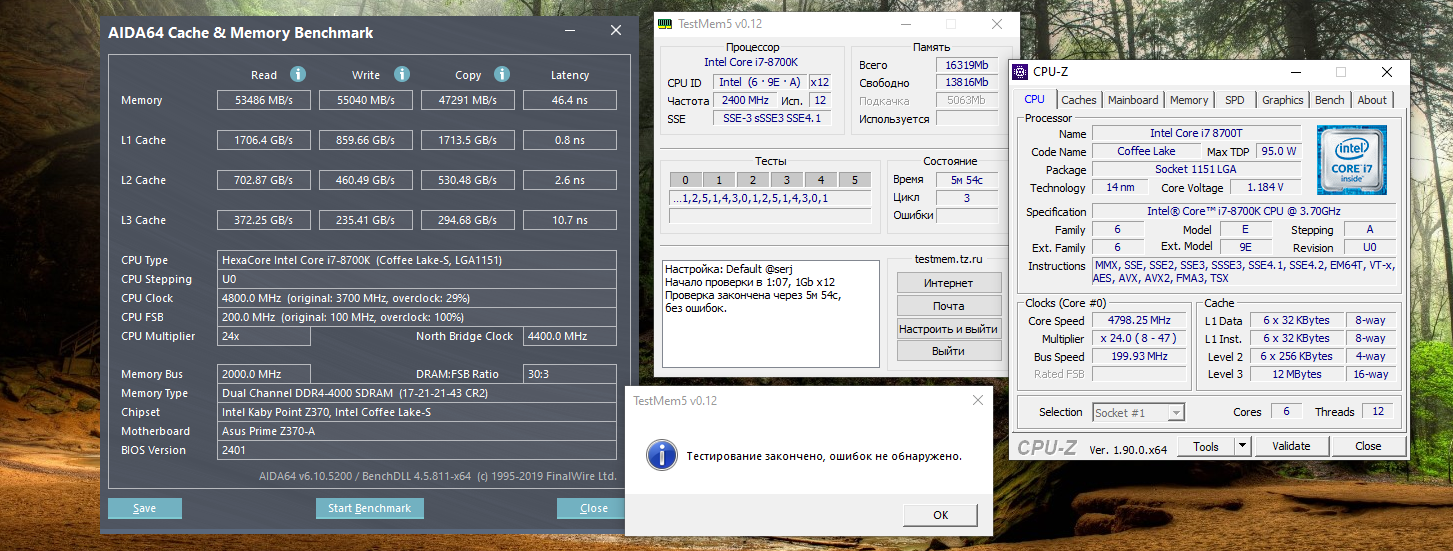Click the L2 Cache Write value 460.49 GB/s
The width and height of the screenshot is (1453, 551).
[366, 180]
